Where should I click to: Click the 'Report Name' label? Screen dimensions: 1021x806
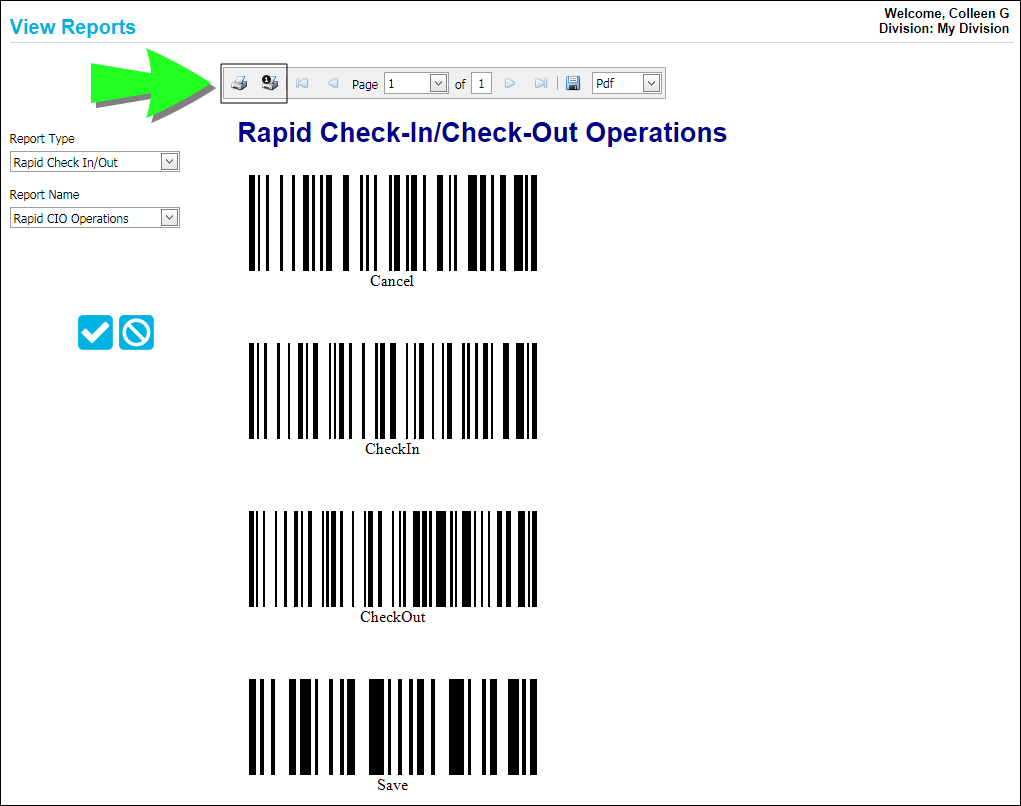(44, 195)
